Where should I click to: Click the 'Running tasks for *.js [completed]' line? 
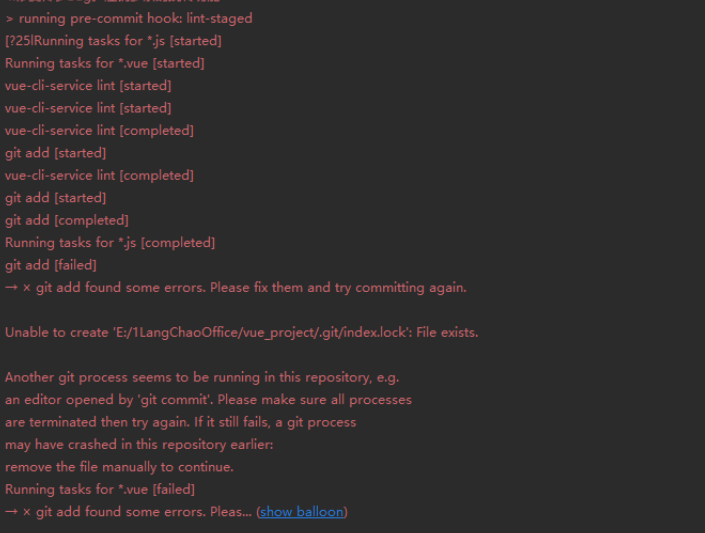[x=110, y=243]
